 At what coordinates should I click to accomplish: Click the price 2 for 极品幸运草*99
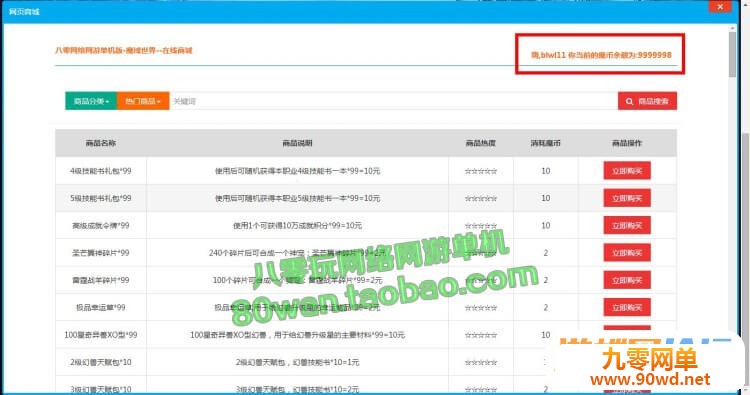(x=545, y=307)
